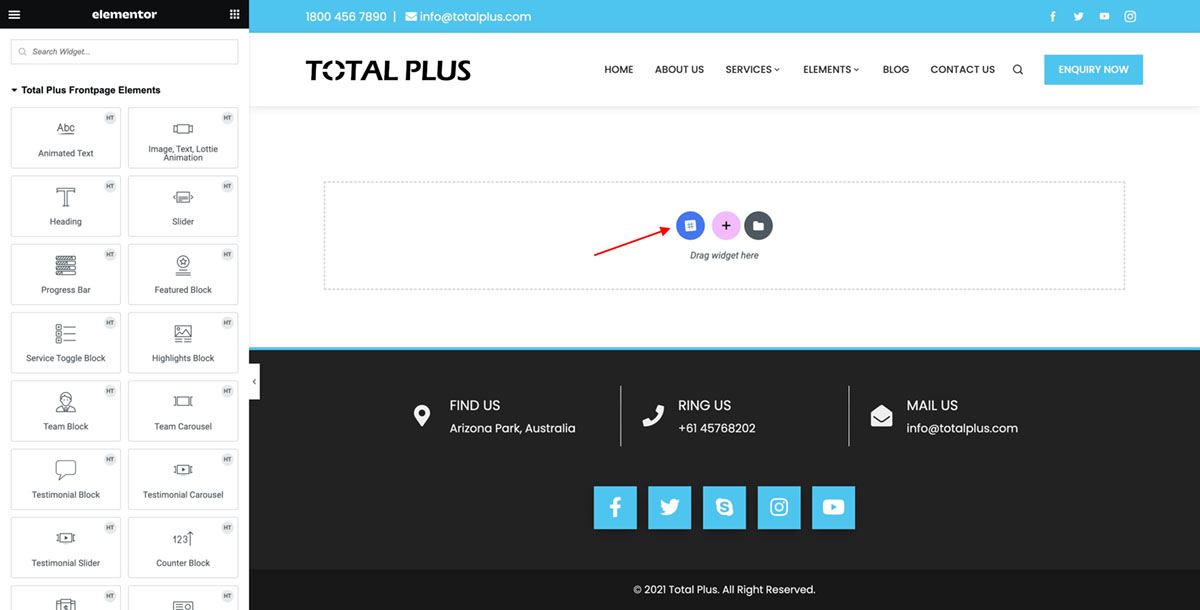Image resolution: width=1200 pixels, height=610 pixels.
Task: Select the Progress Bar widget
Action: pyautogui.click(x=66, y=274)
